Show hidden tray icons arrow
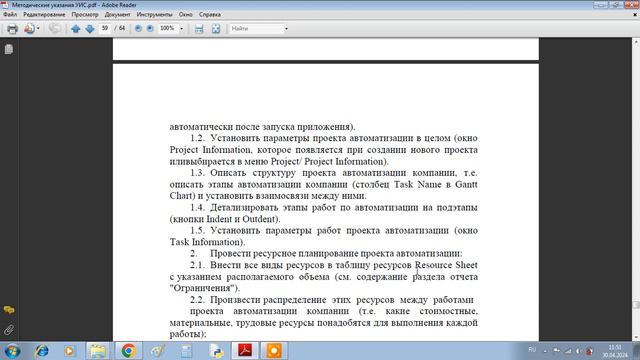This screenshot has width=640, height=360. click(545, 351)
